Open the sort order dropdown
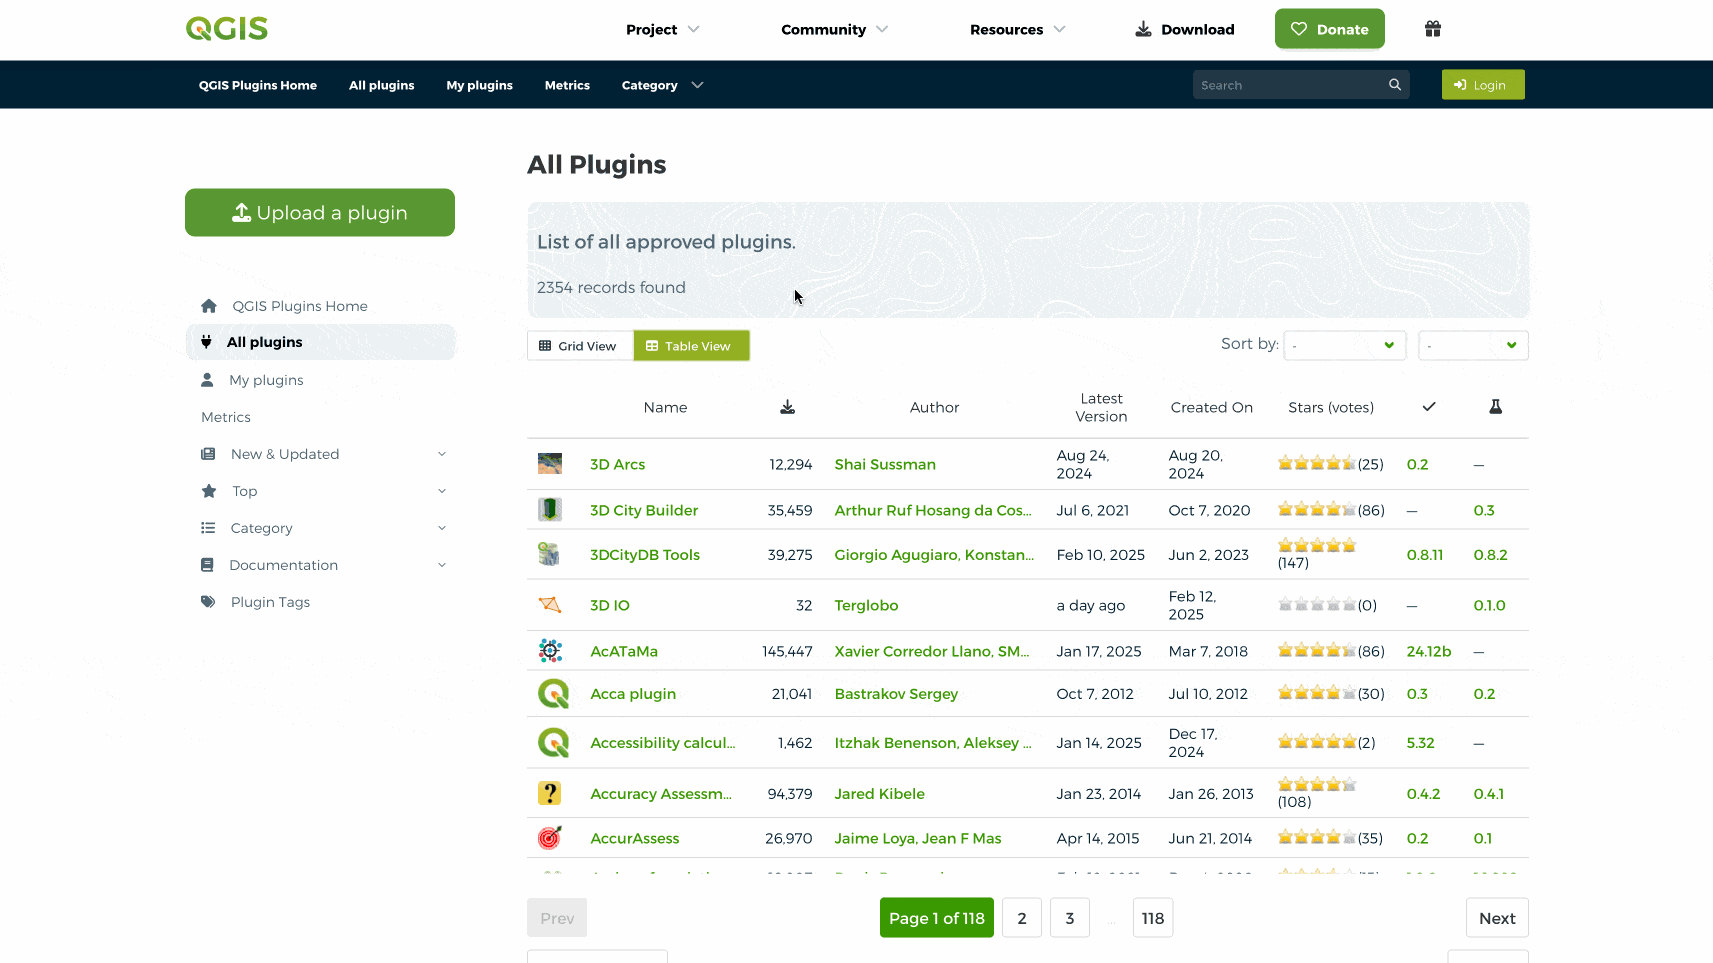The width and height of the screenshot is (1713, 963). coord(1472,346)
